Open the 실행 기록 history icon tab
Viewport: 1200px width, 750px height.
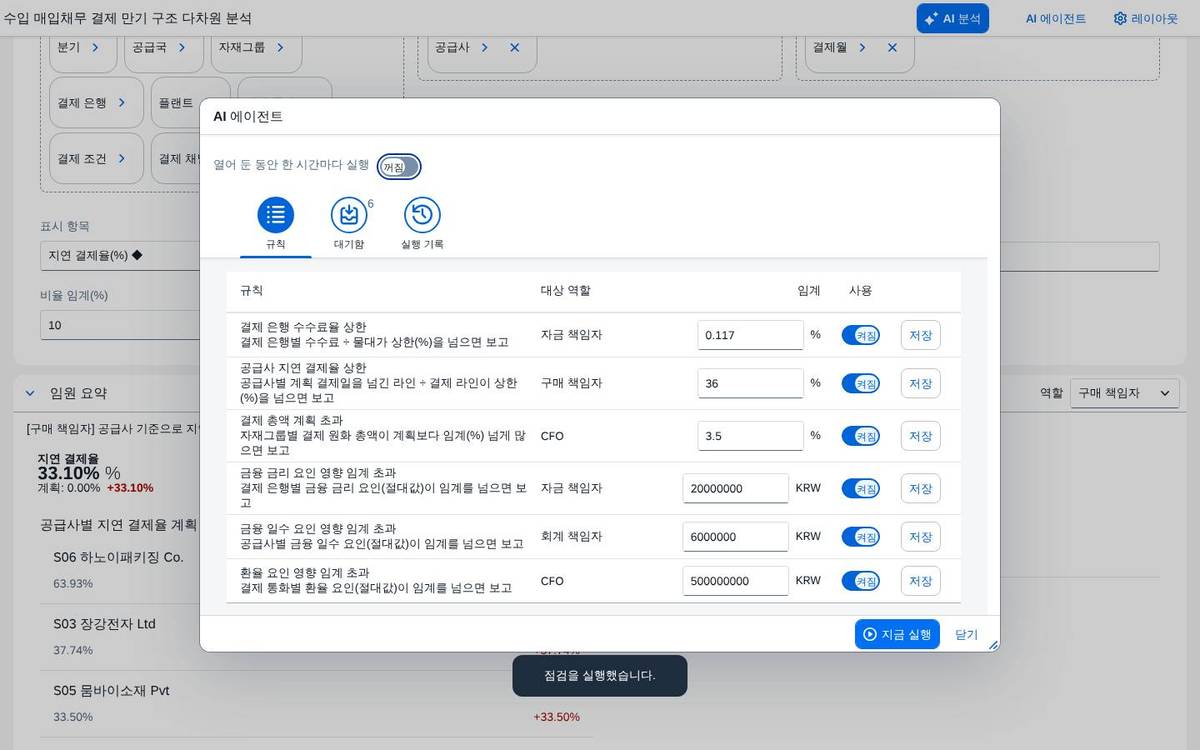422,215
